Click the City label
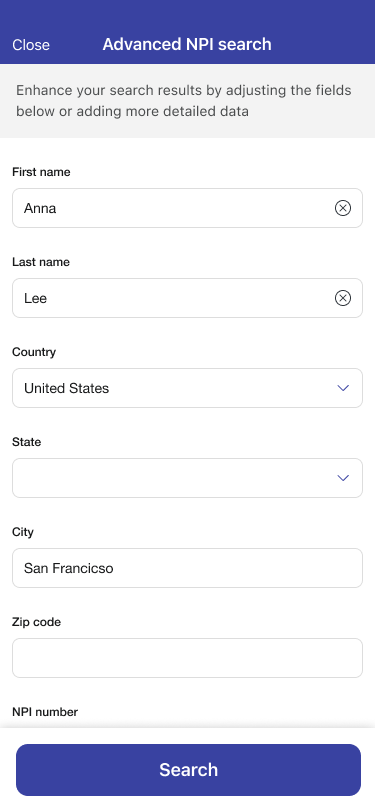The image size is (375, 812). [x=23, y=532]
